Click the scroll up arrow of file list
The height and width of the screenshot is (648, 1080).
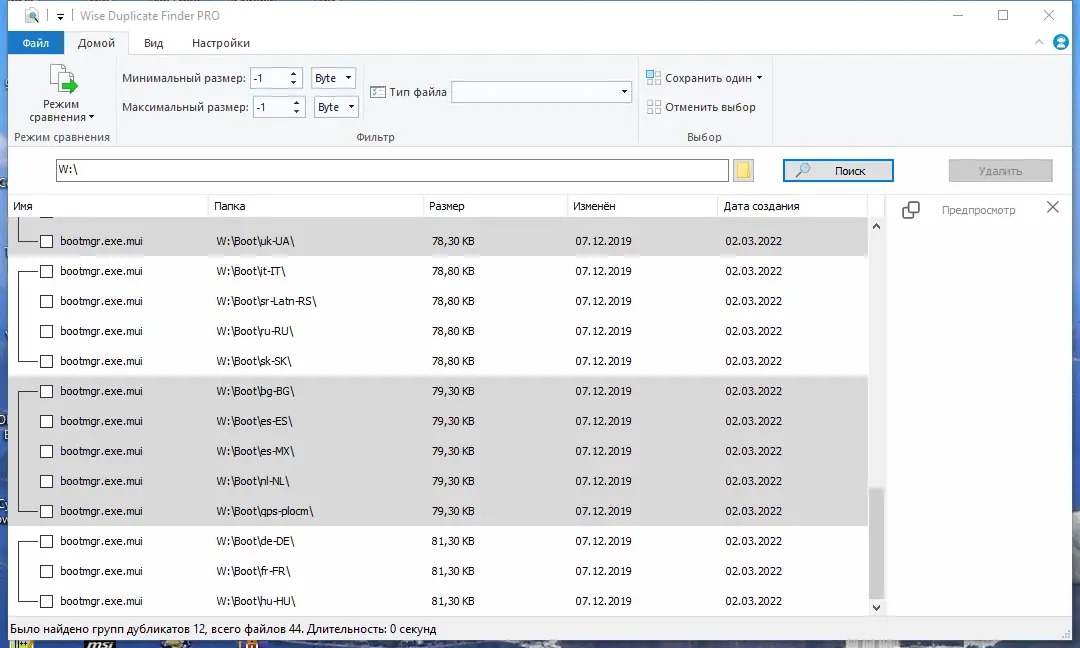coord(876,226)
